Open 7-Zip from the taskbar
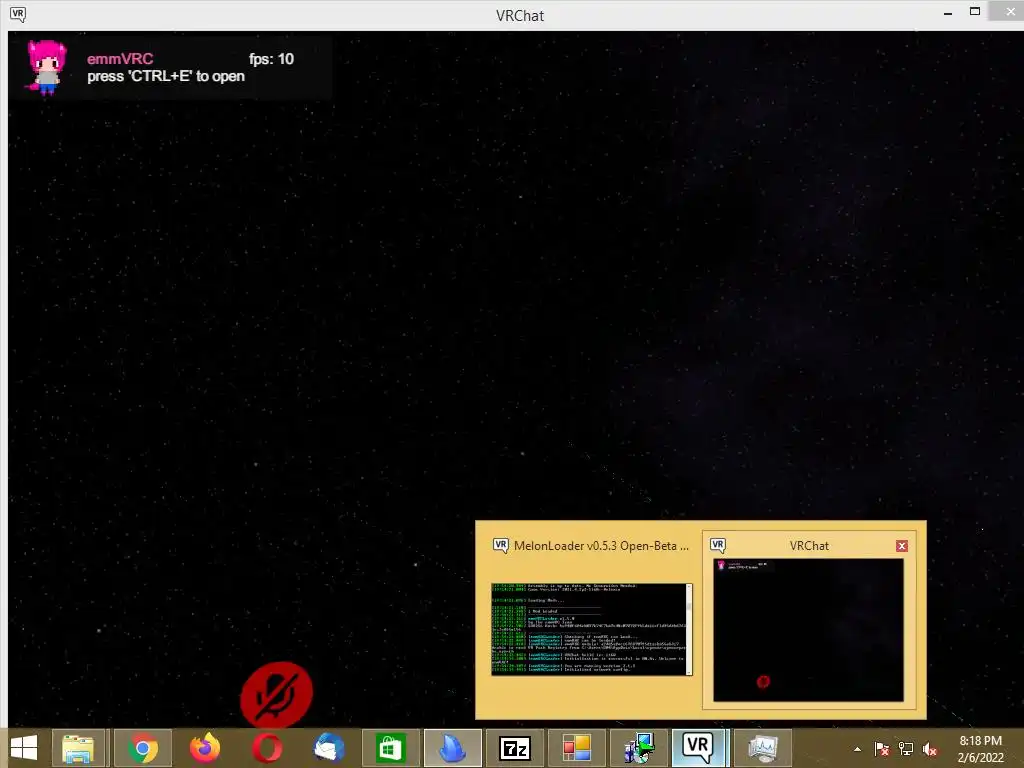1024x768 pixels. point(515,748)
